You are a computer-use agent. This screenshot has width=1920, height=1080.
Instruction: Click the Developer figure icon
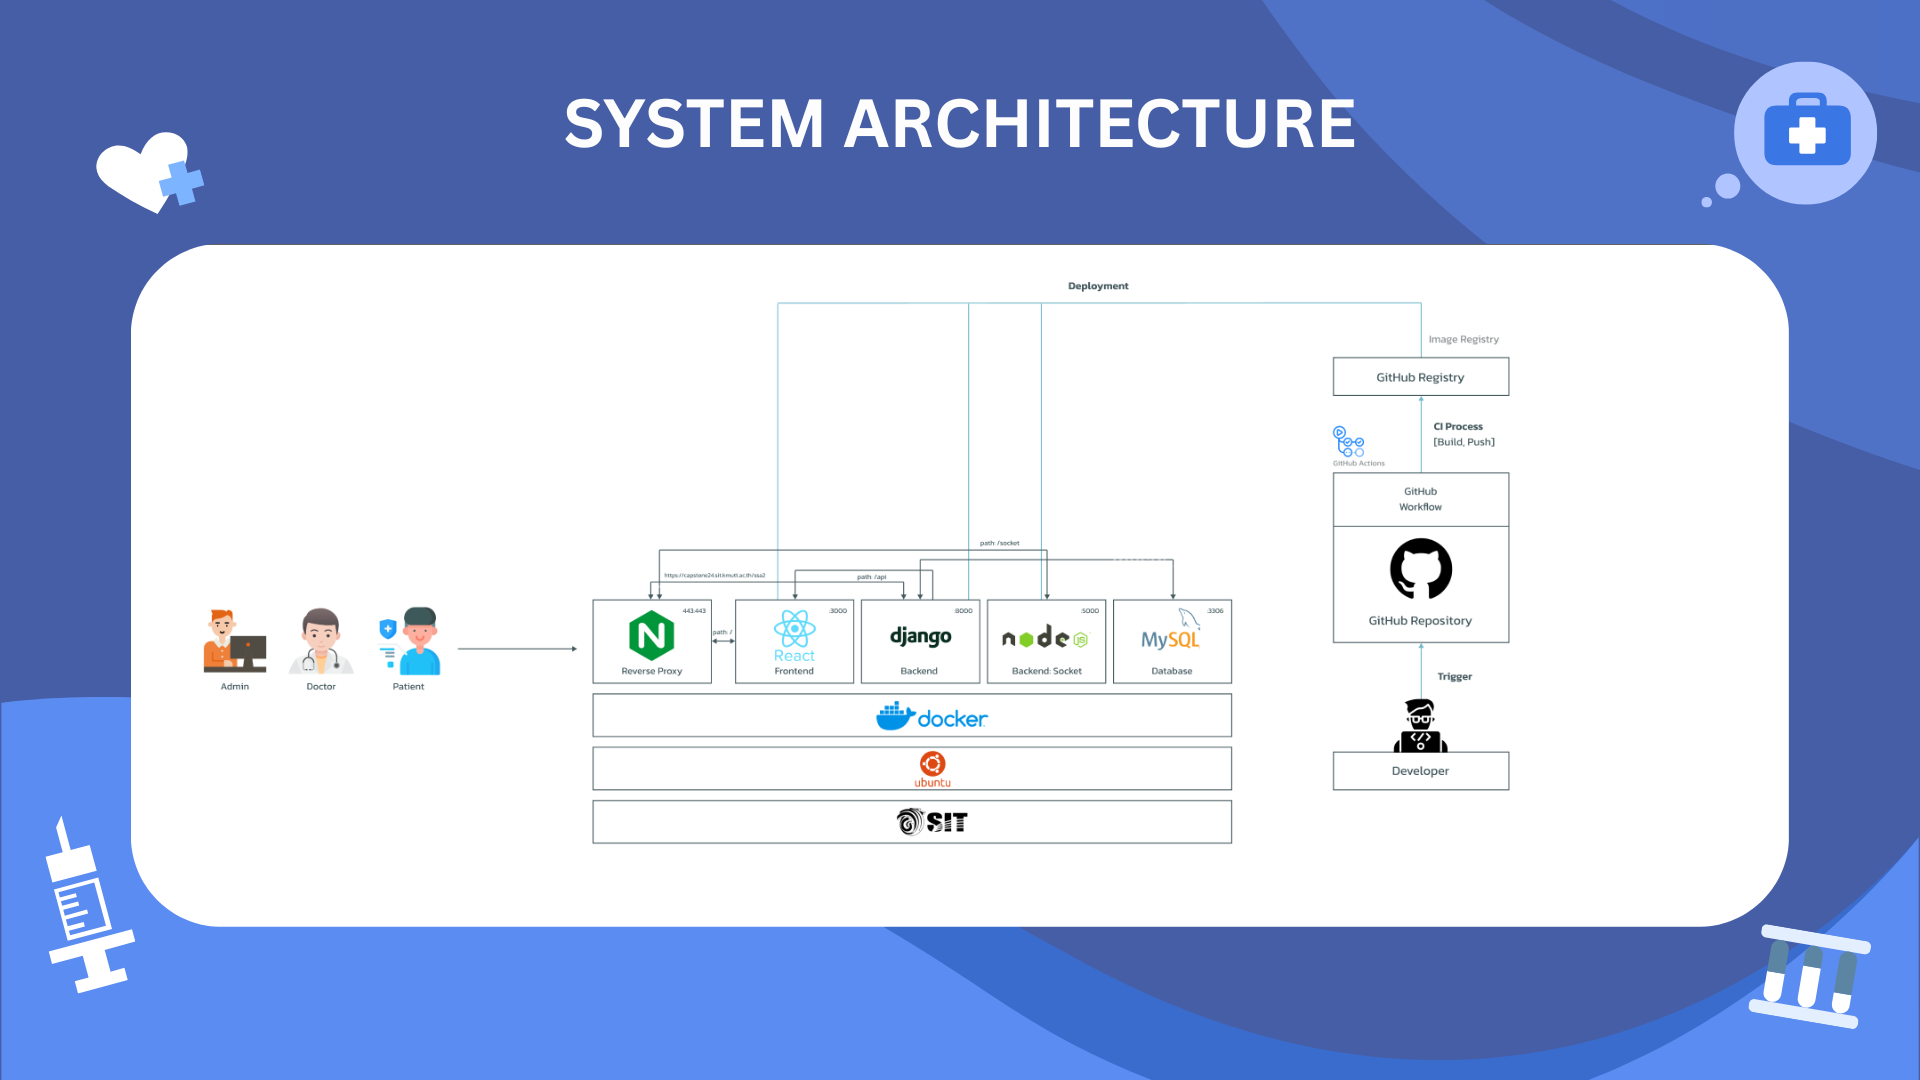point(1420,725)
